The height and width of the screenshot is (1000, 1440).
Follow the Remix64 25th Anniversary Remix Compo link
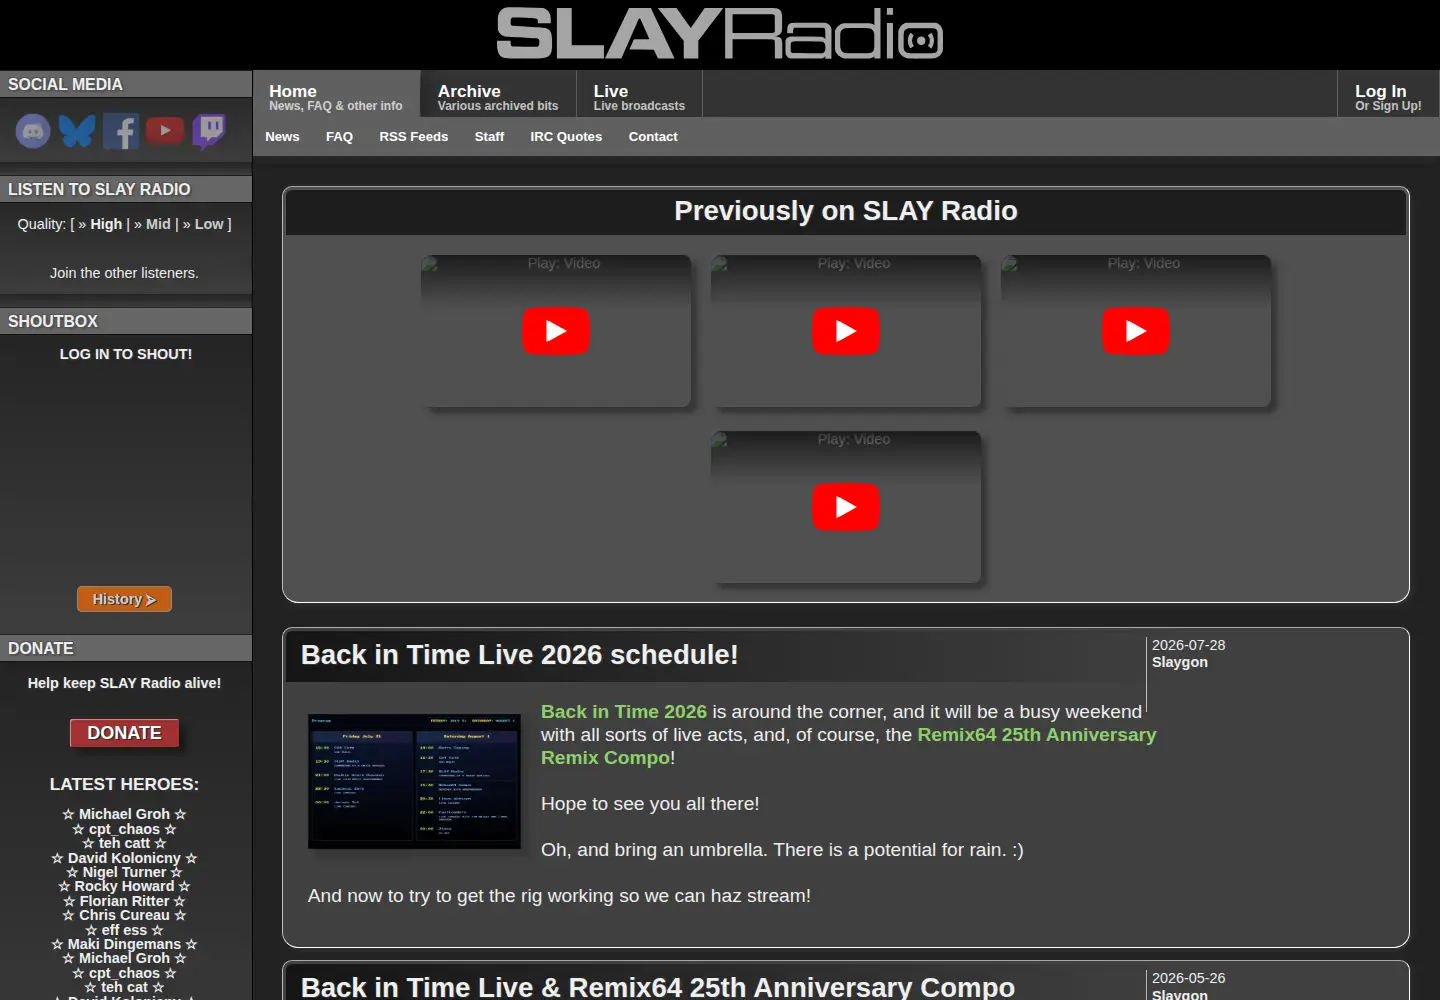[848, 746]
